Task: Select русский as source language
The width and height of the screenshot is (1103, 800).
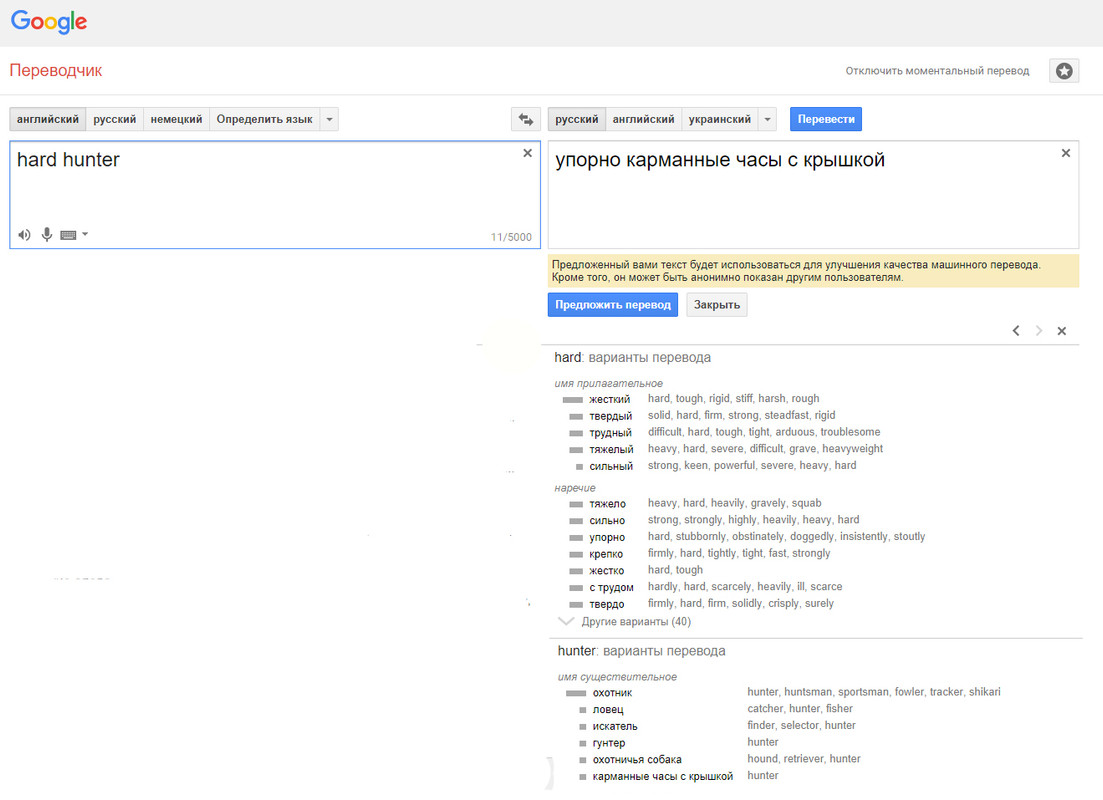Action: (115, 119)
